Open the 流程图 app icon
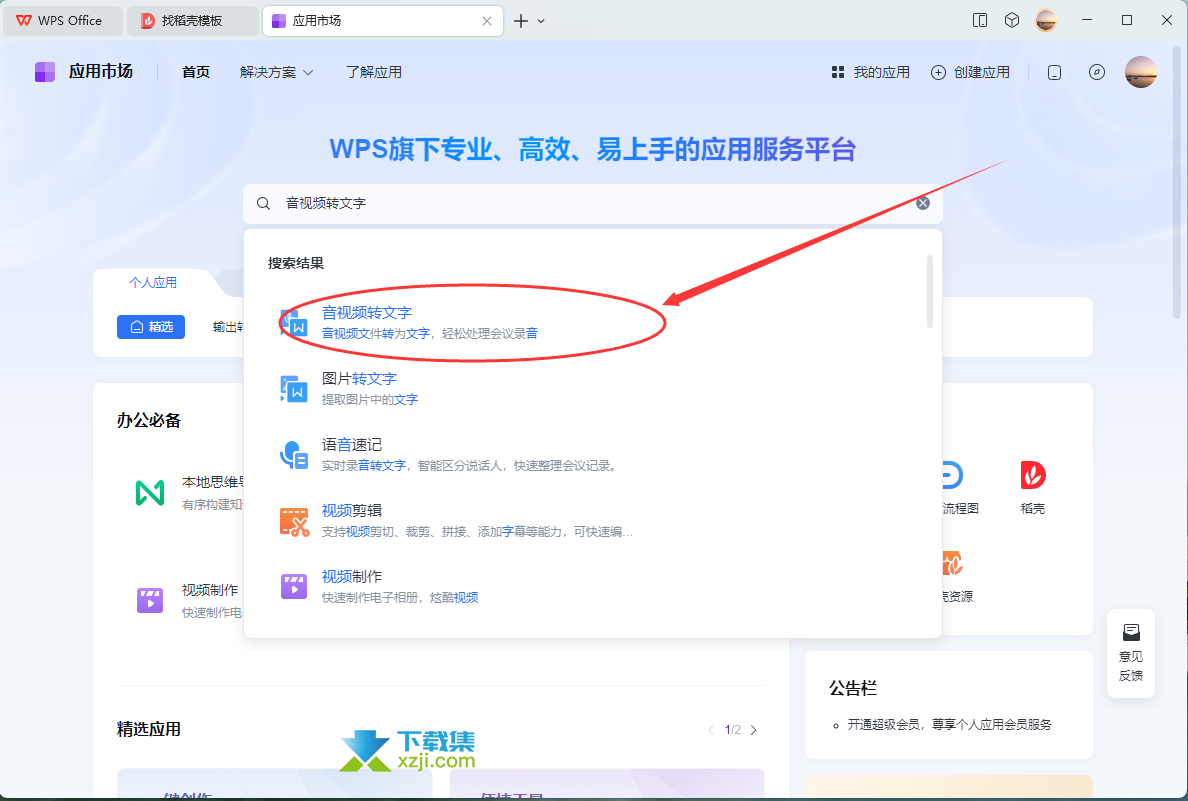The image size is (1188, 801). pyautogui.click(x=951, y=476)
